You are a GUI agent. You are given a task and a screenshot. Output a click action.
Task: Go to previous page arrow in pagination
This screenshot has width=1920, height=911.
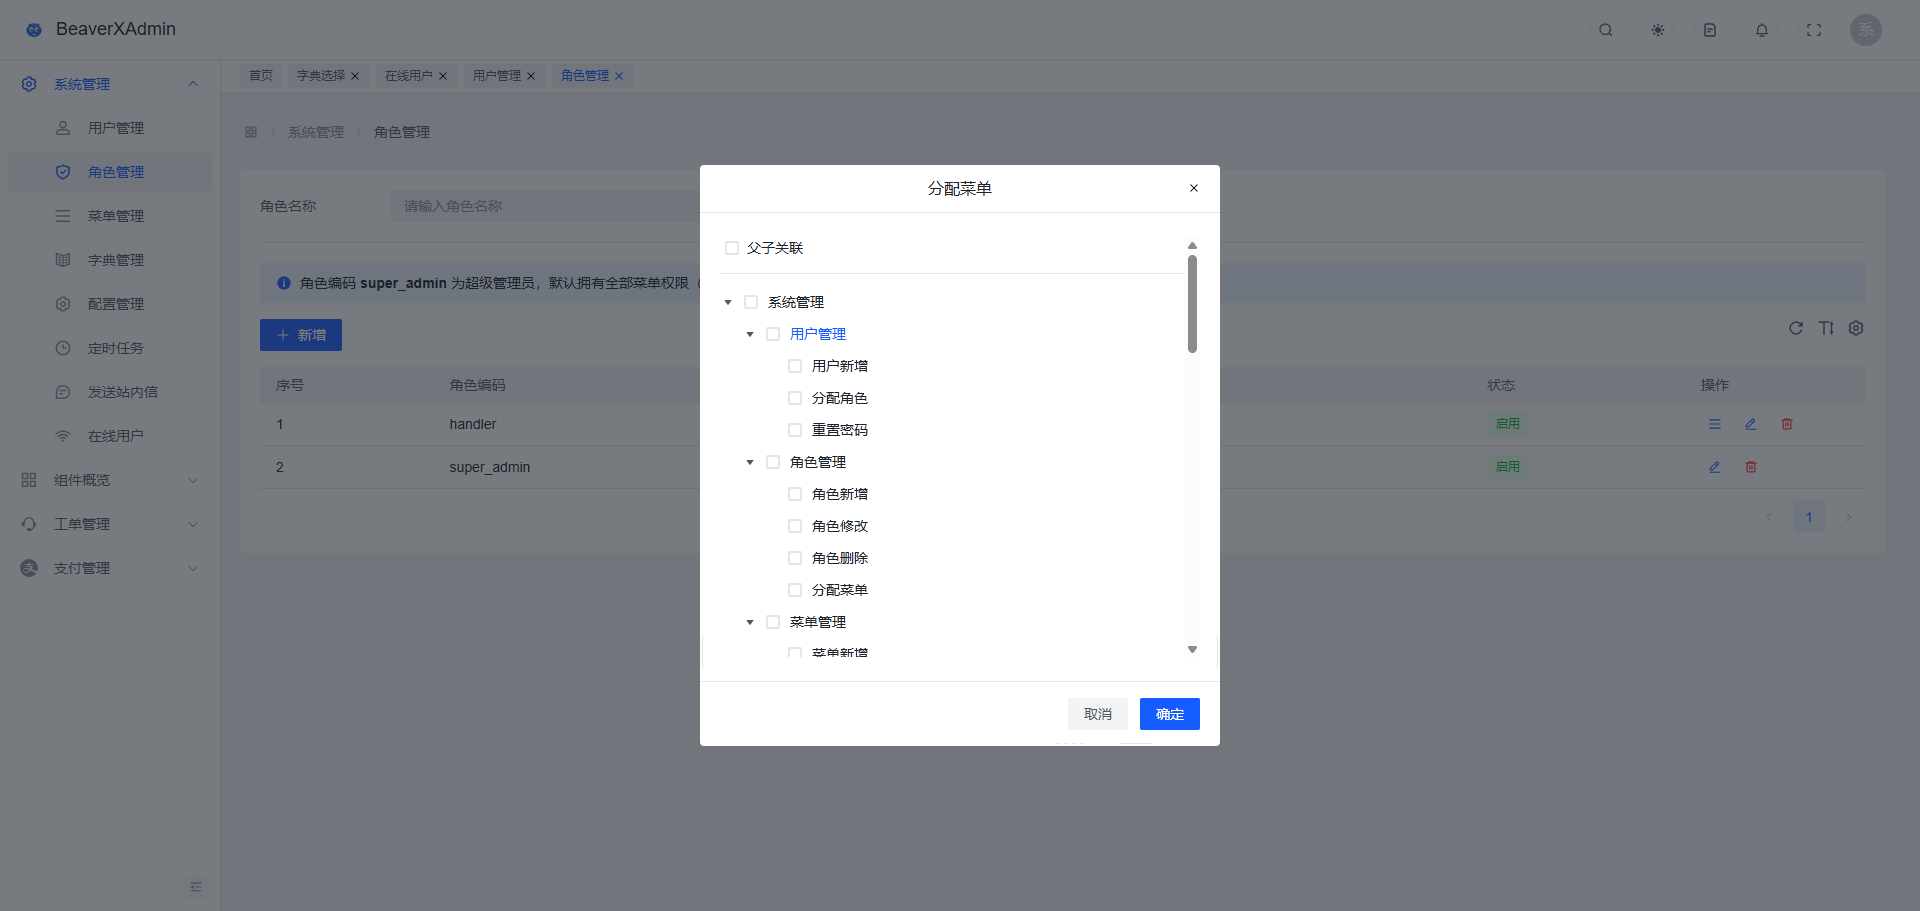(1769, 517)
